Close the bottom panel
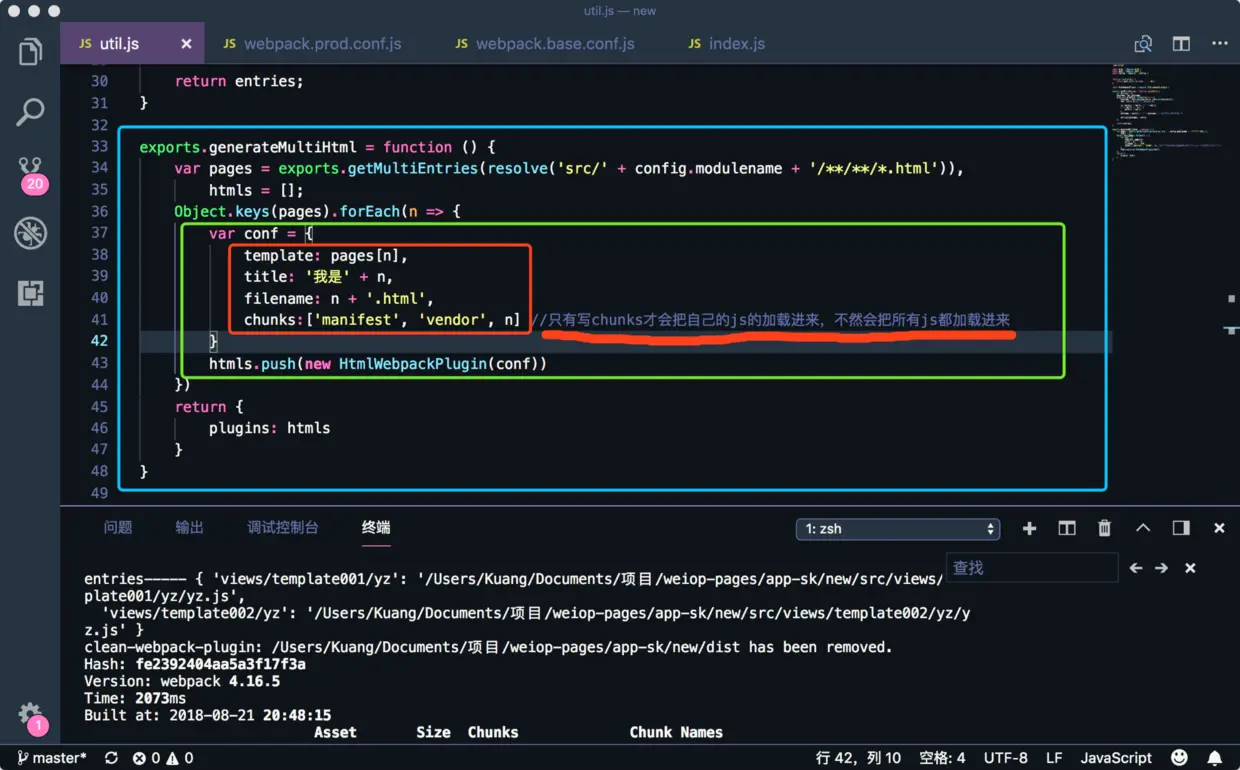 tap(1219, 528)
